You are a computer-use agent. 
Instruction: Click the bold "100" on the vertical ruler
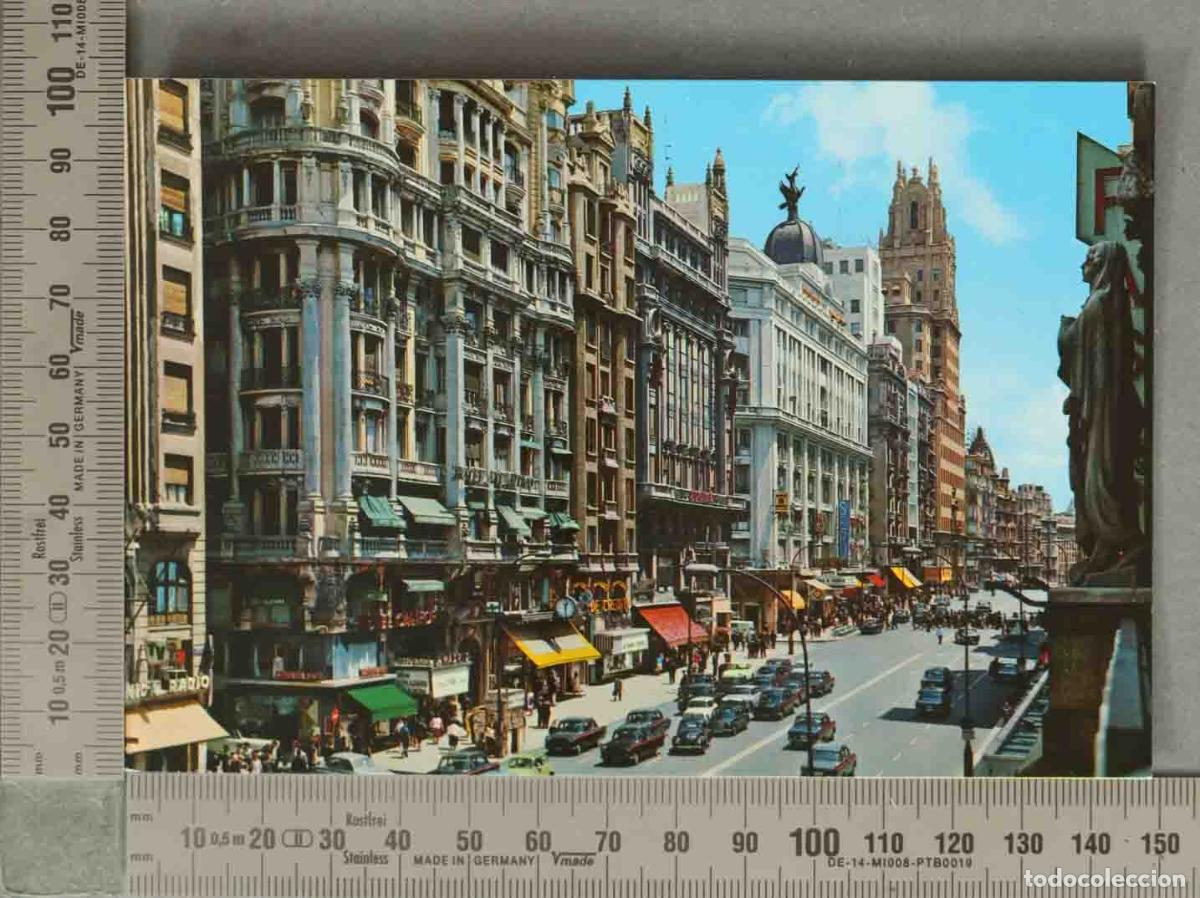tap(61, 90)
